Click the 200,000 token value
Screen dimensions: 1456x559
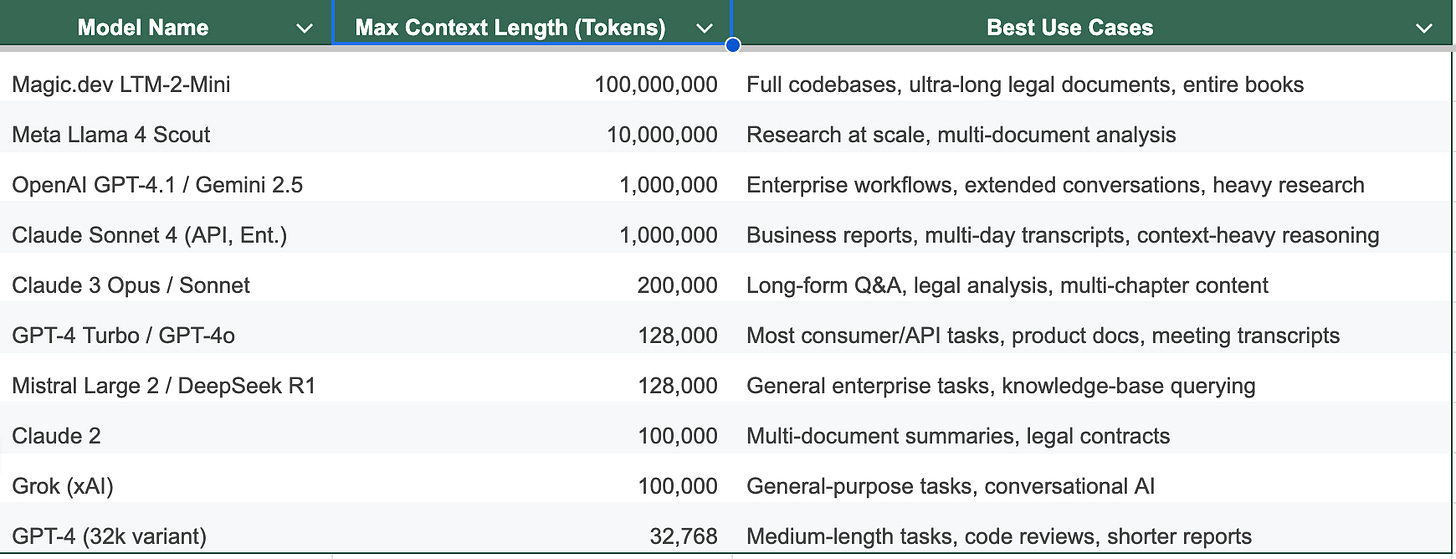pyautogui.click(x=677, y=285)
